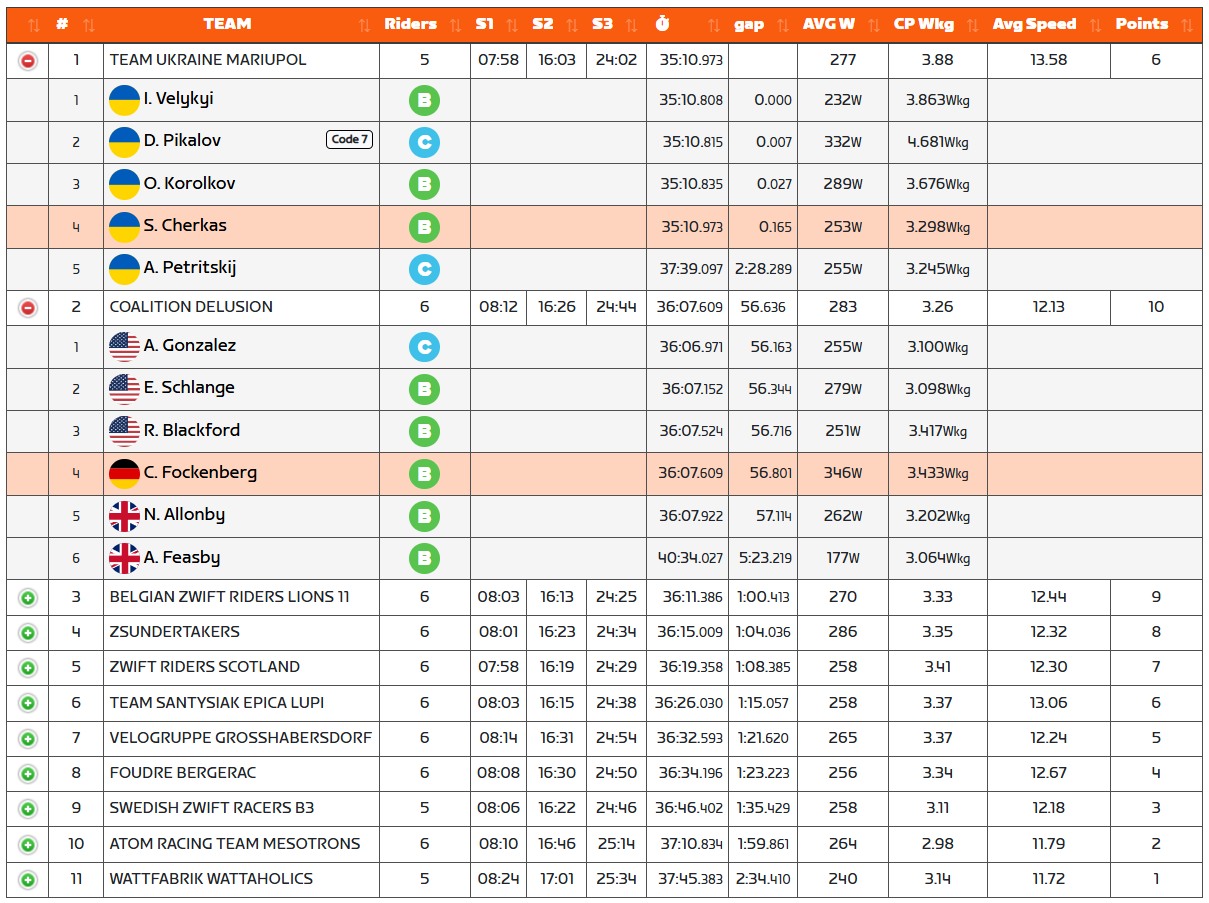Collapse the Coalition Delusion team row
This screenshot has height=903, width=1209.
tap(28, 308)
